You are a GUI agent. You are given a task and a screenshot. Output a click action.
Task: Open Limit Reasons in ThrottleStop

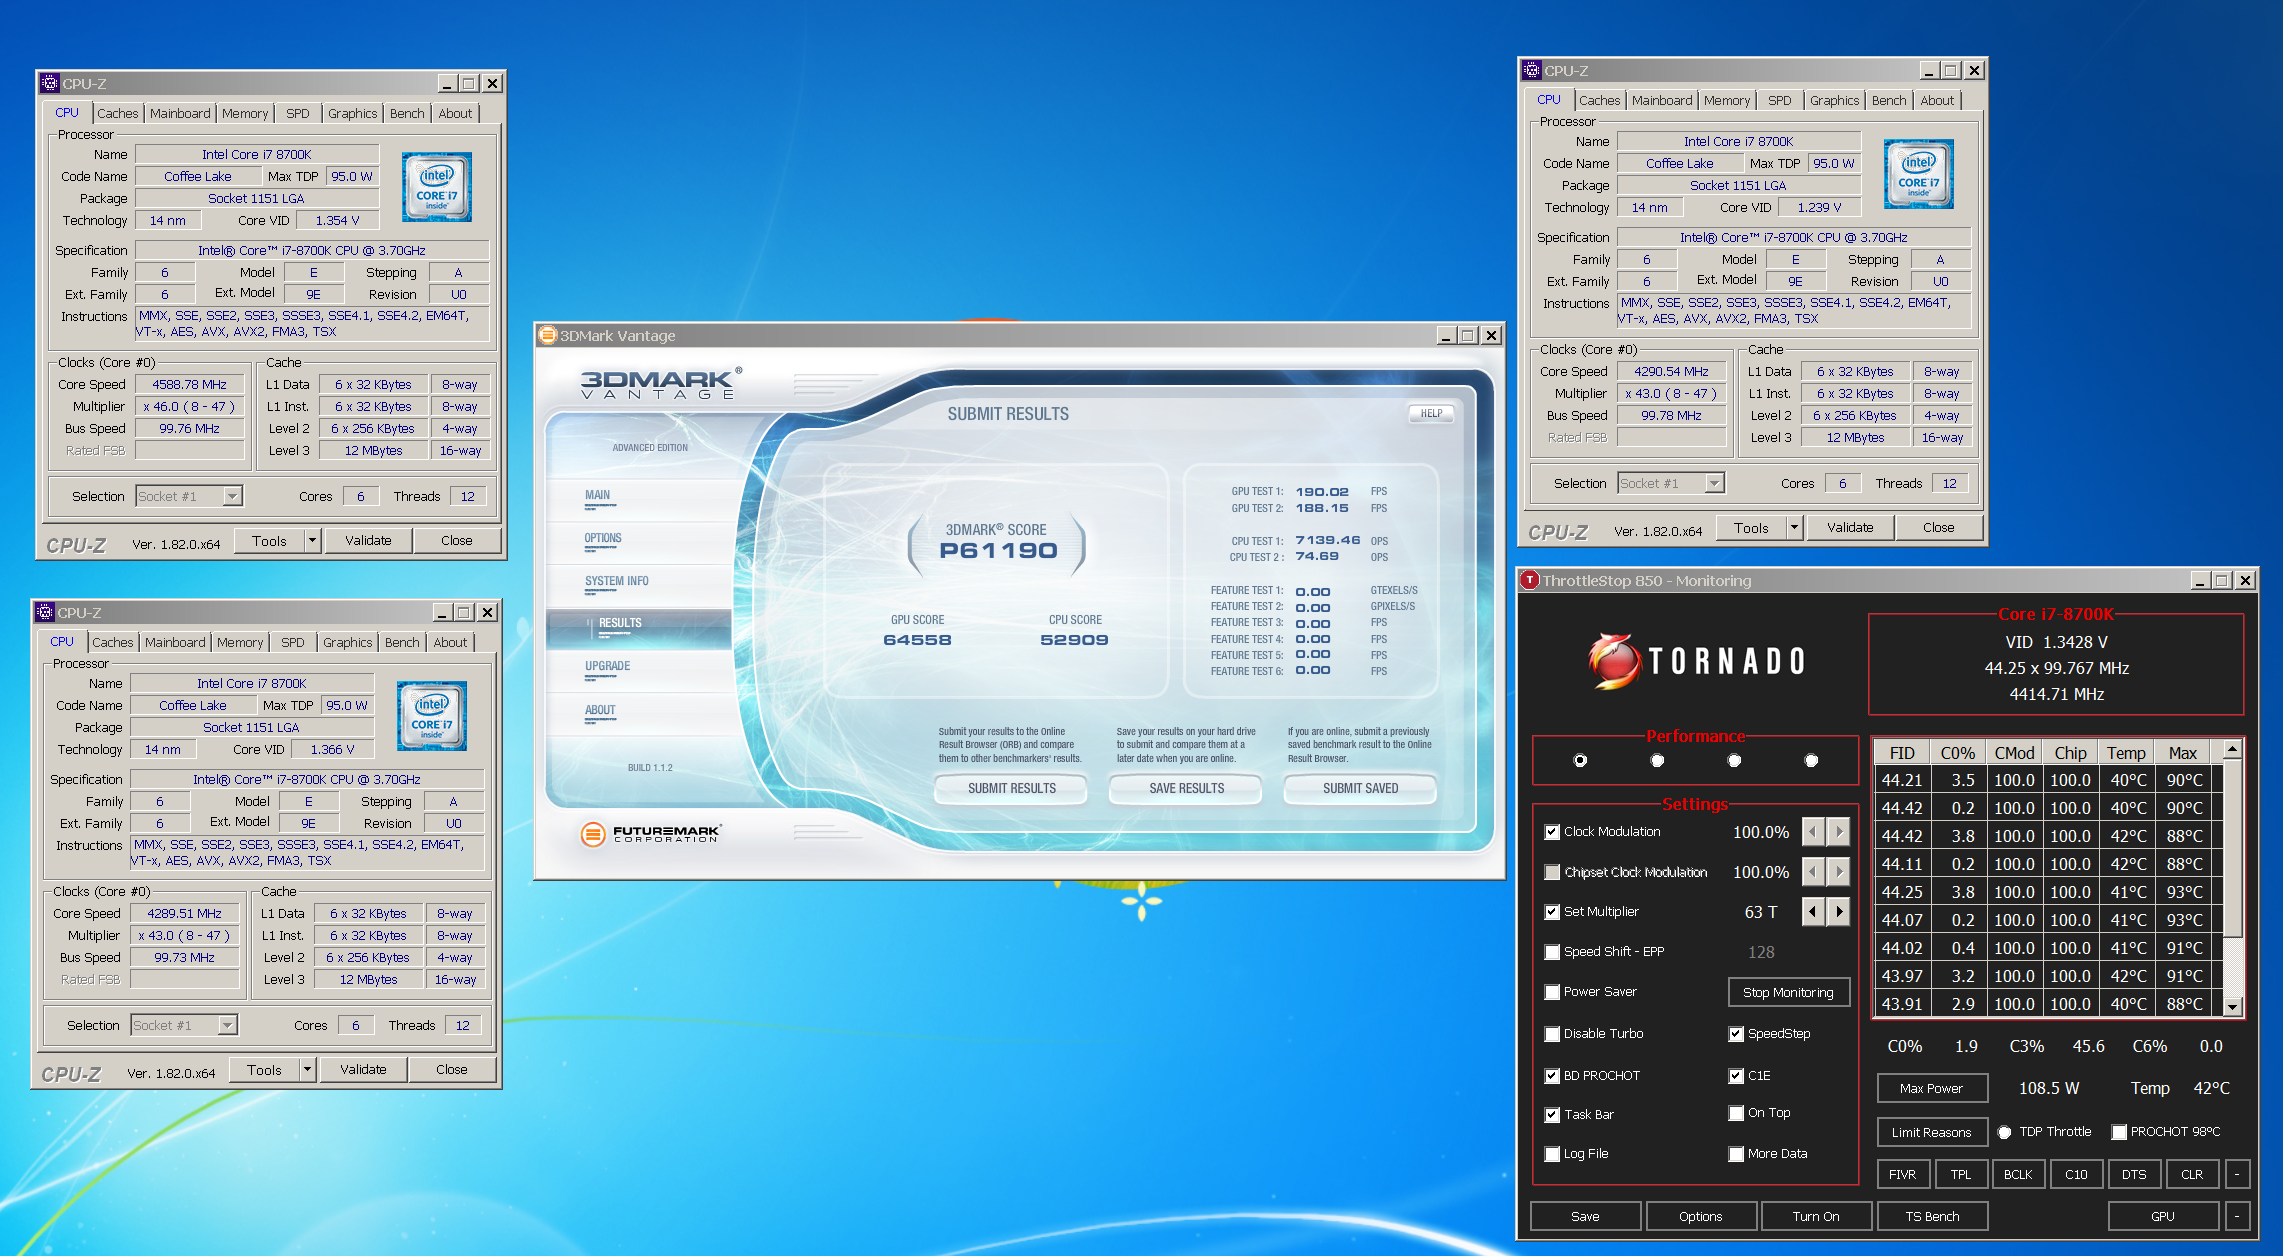pyautogui.click(x=1931, y=1132)
